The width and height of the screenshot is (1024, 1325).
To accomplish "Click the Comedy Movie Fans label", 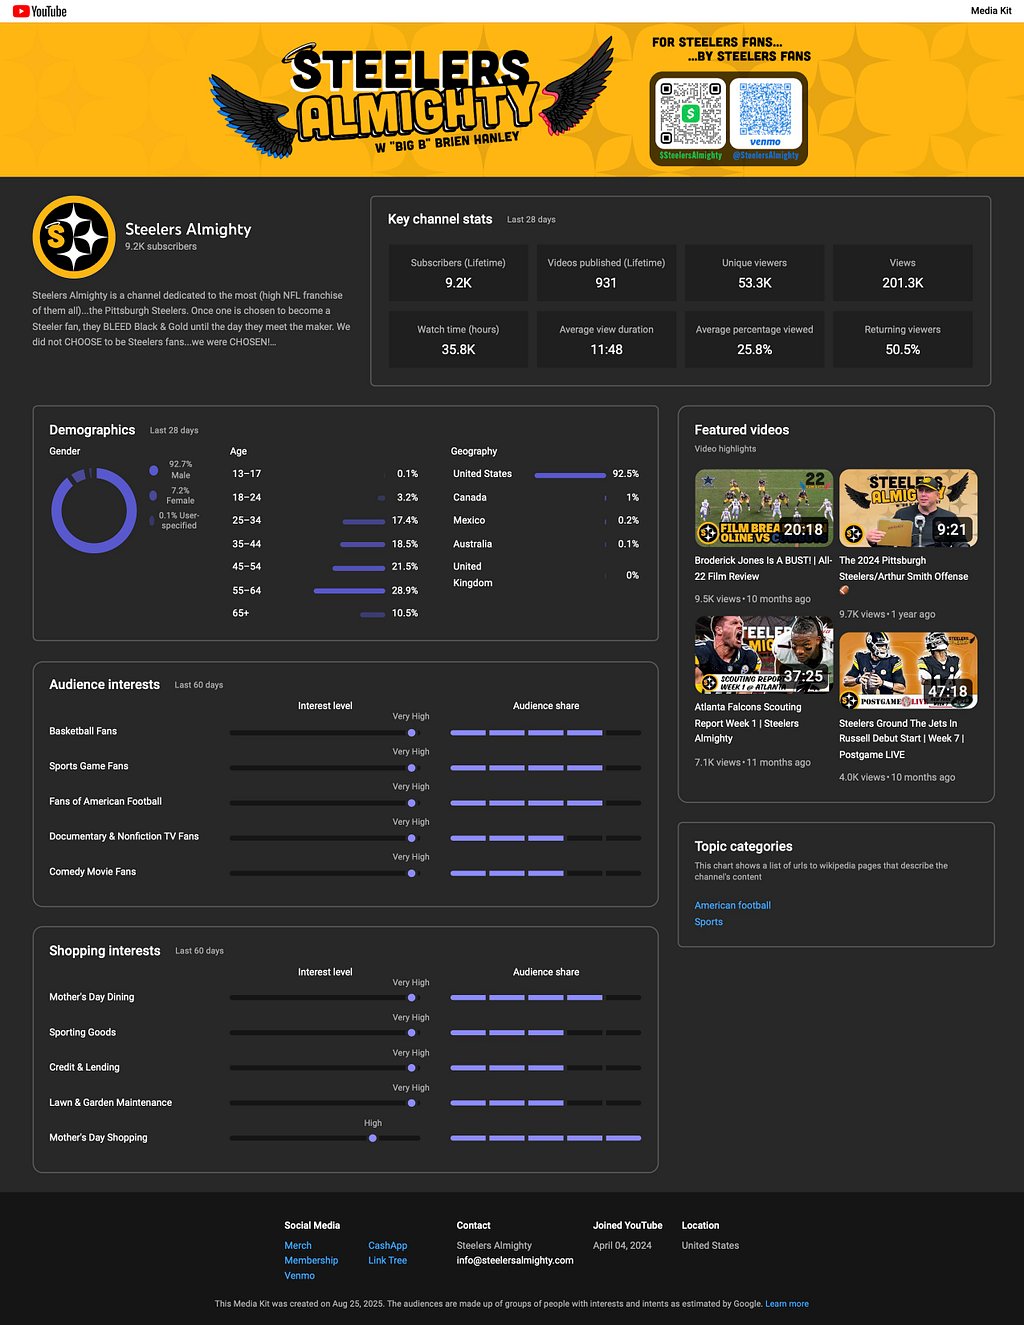I will click(x=92, y=872).
